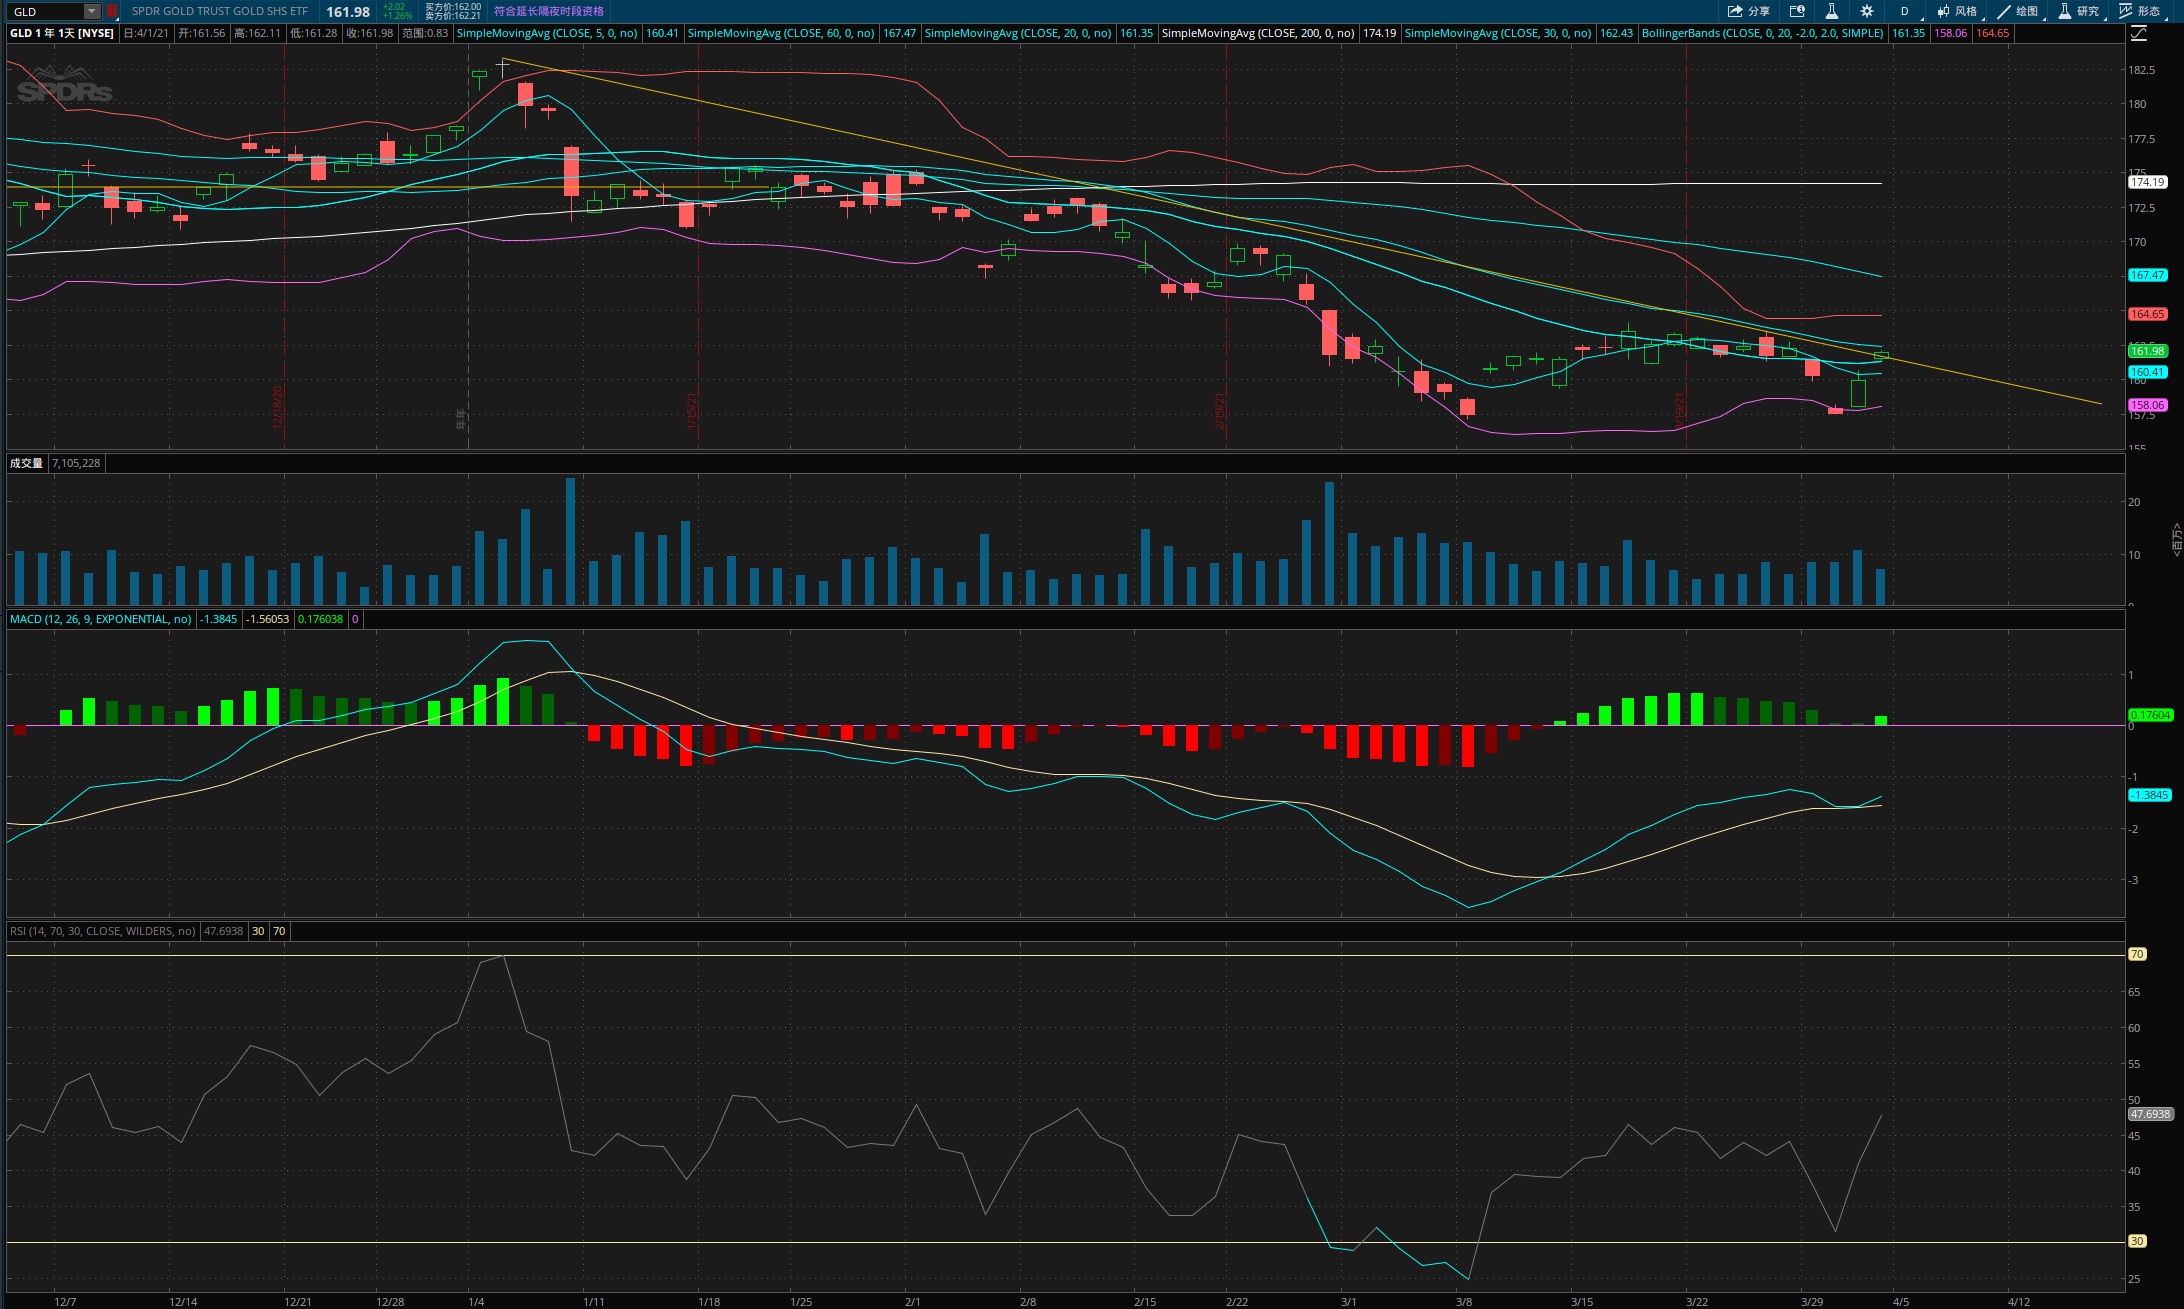Click SimpleMovingAvg (CLOSE, 30, 0, no) label

(1498, 33)
